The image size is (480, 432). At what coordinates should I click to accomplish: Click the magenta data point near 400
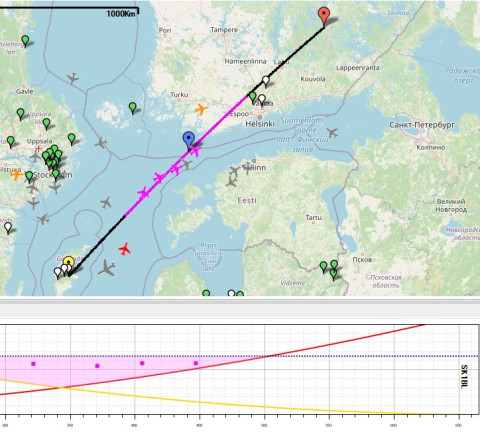click(x=142, y=363)
